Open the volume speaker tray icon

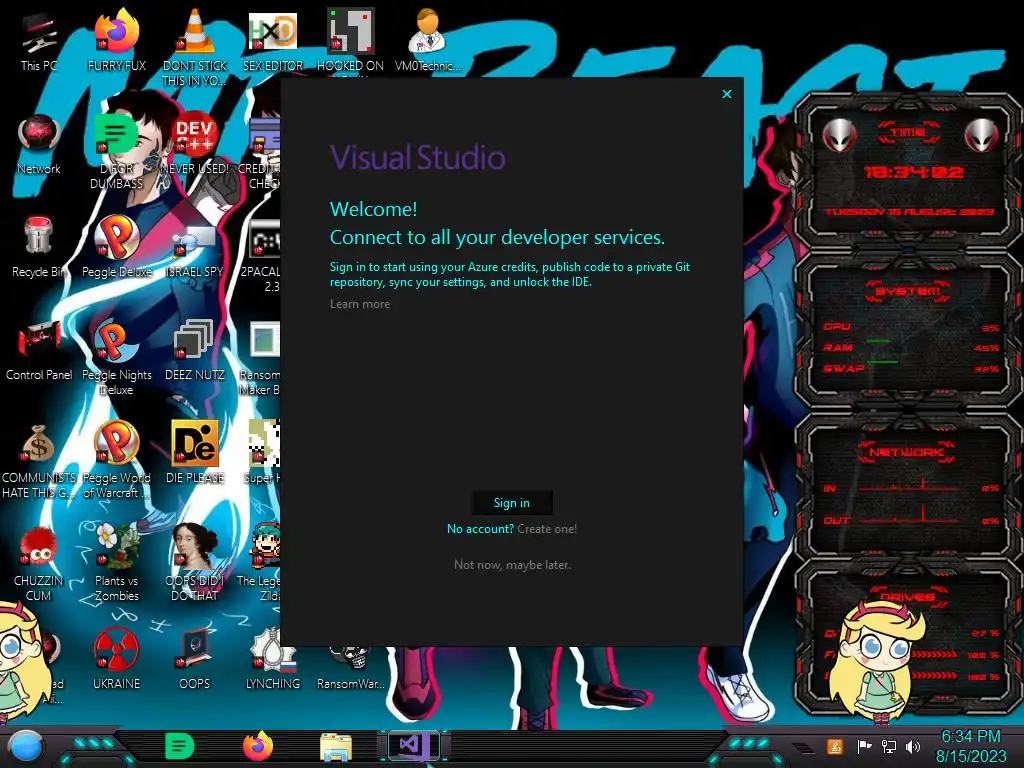click(x=913, y=746)
